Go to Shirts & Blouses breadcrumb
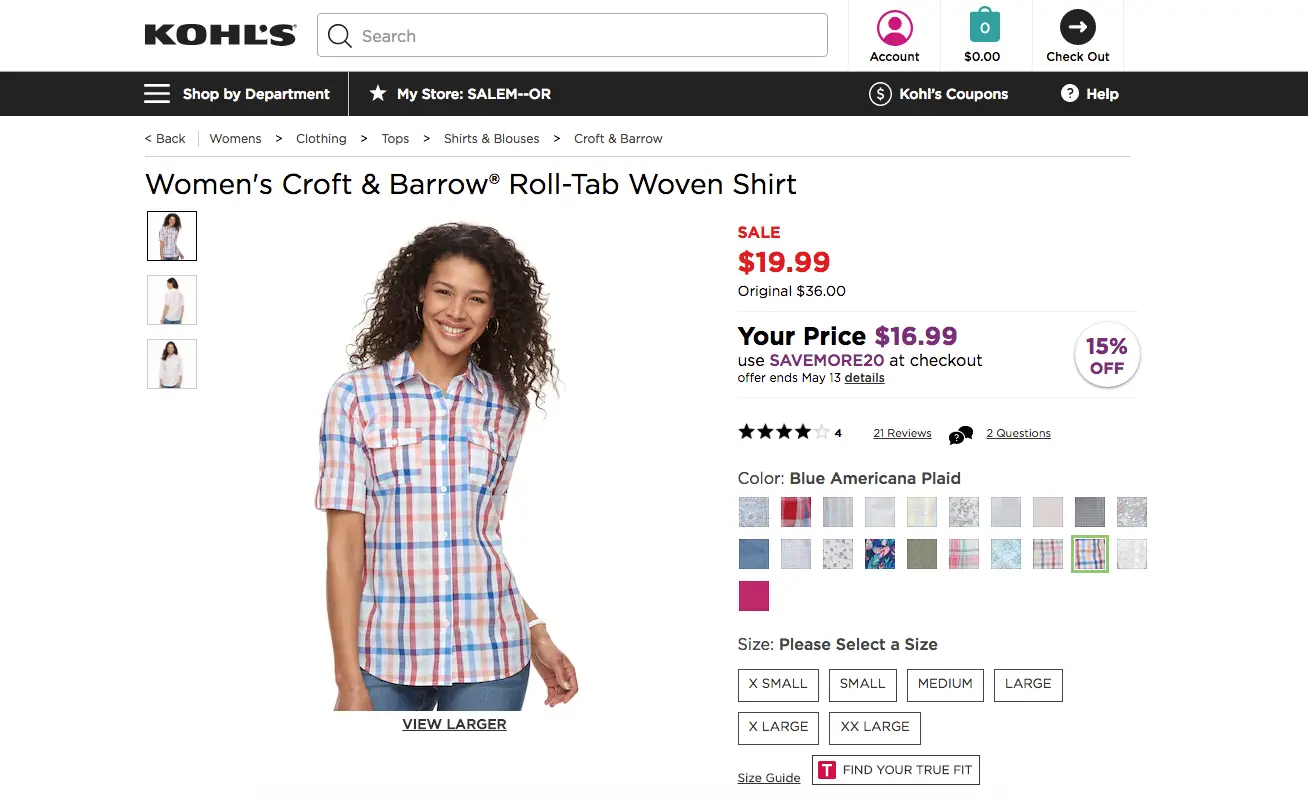Image resolution: width=1308 pixels, height=798 pixels. pos(491,139)
